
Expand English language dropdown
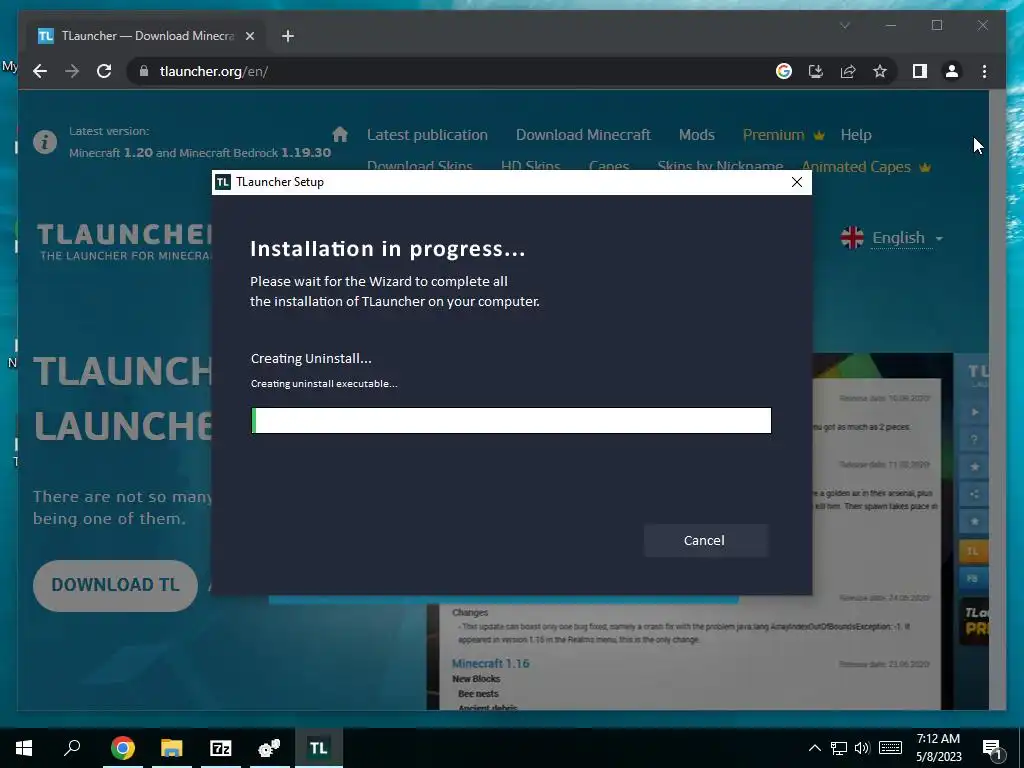908,238
